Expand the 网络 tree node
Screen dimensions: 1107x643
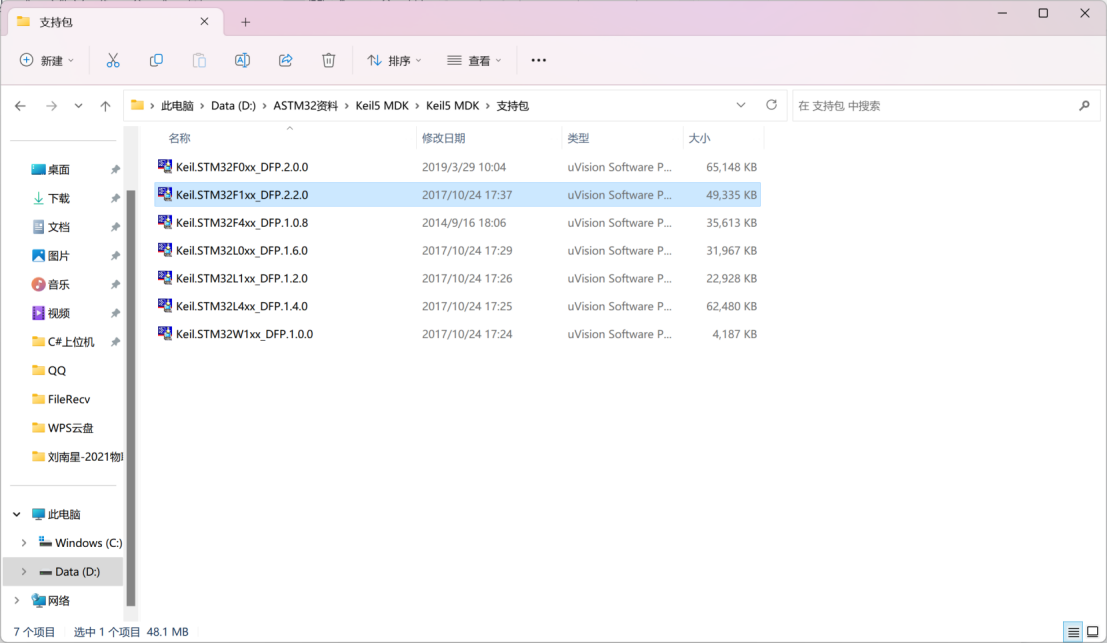(x=17, y=601)
